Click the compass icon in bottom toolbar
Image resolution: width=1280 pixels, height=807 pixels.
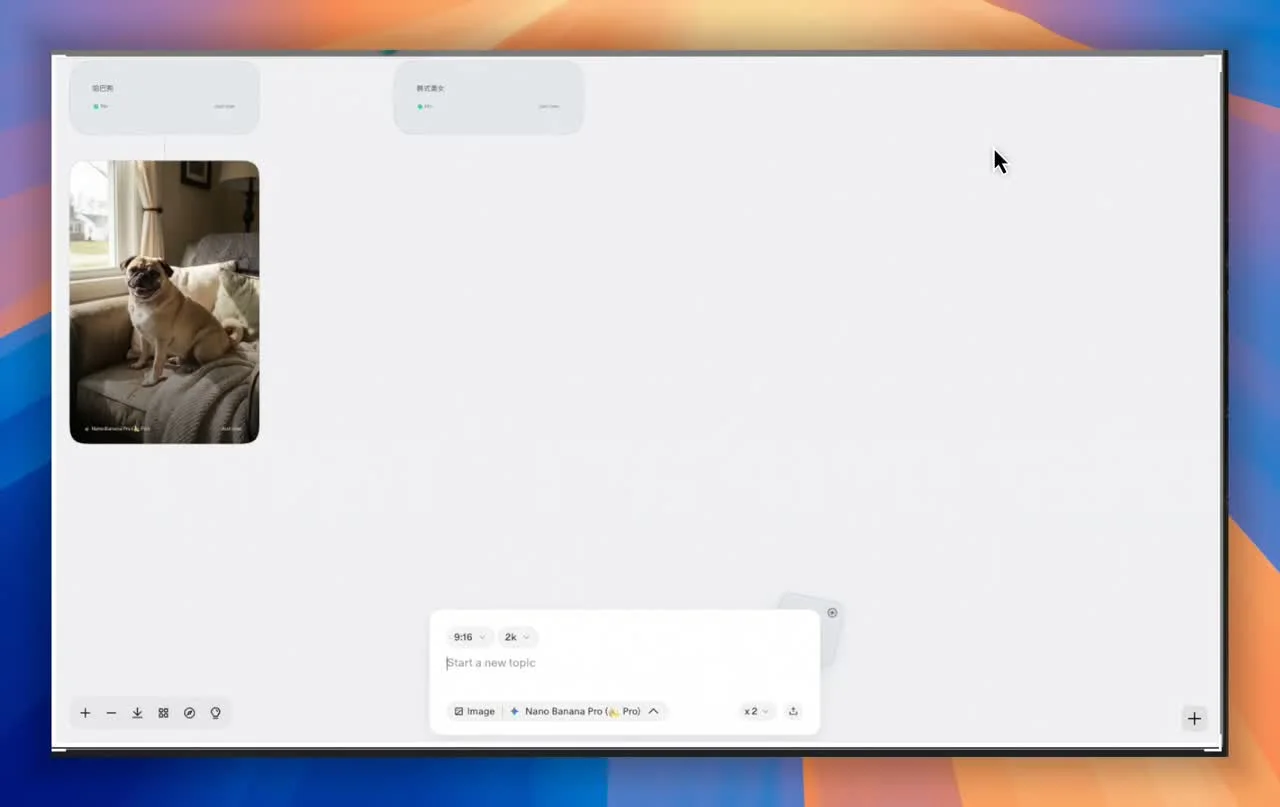click(x=189, y=713)
